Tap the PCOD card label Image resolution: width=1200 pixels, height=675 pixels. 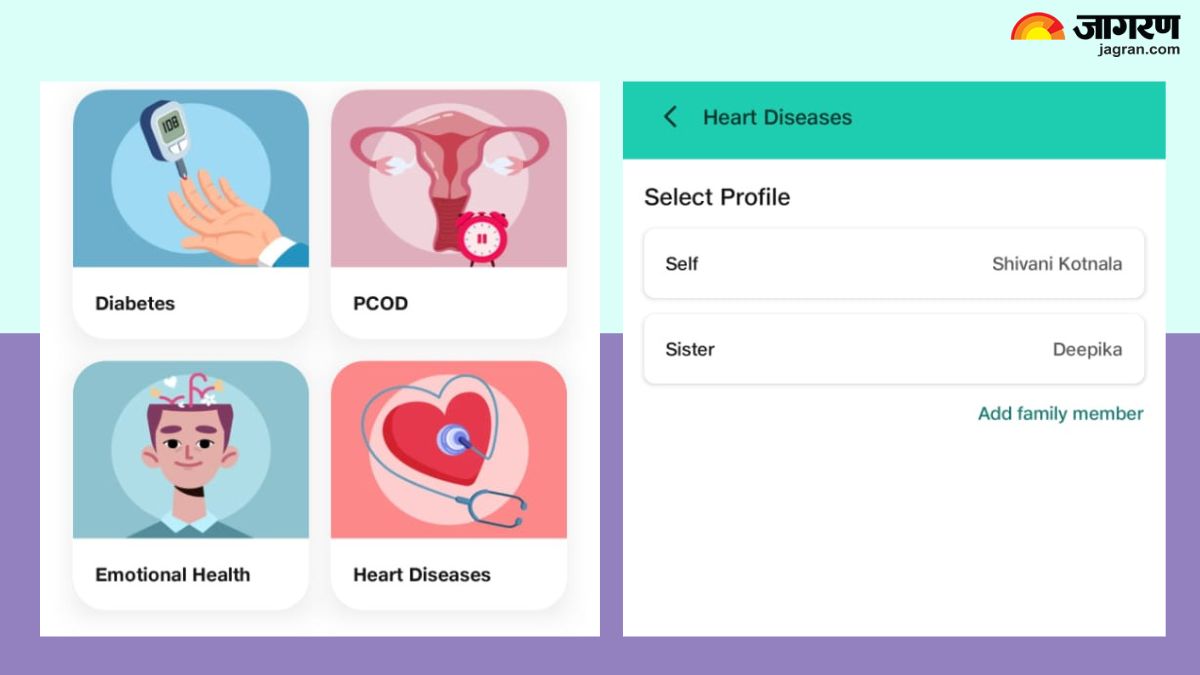(381, 303)
